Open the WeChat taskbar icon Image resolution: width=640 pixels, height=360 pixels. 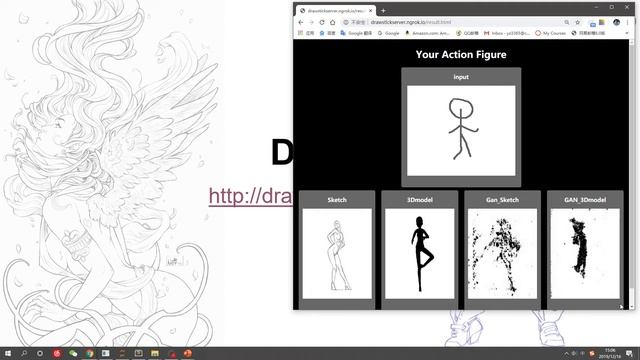tap(73, 353)
